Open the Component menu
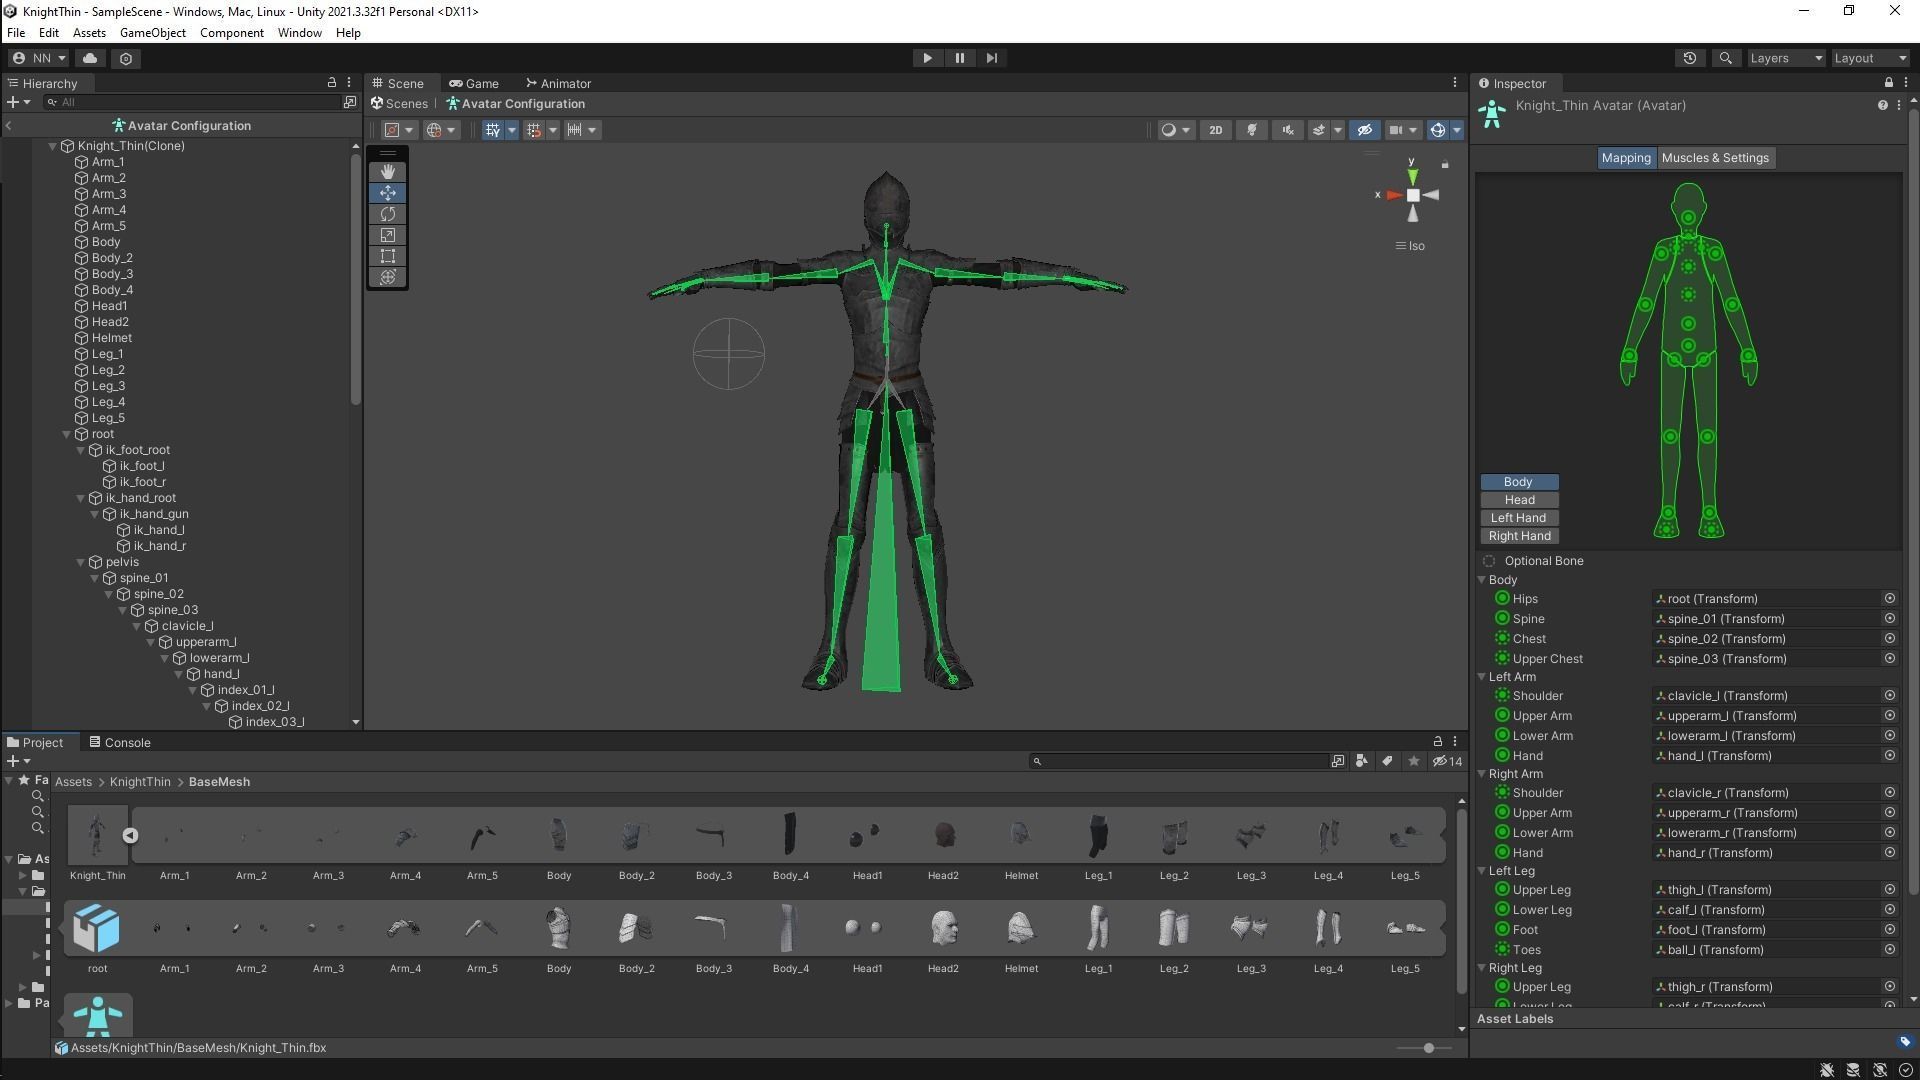1920x1080 pixels. (x=231, y=33)
